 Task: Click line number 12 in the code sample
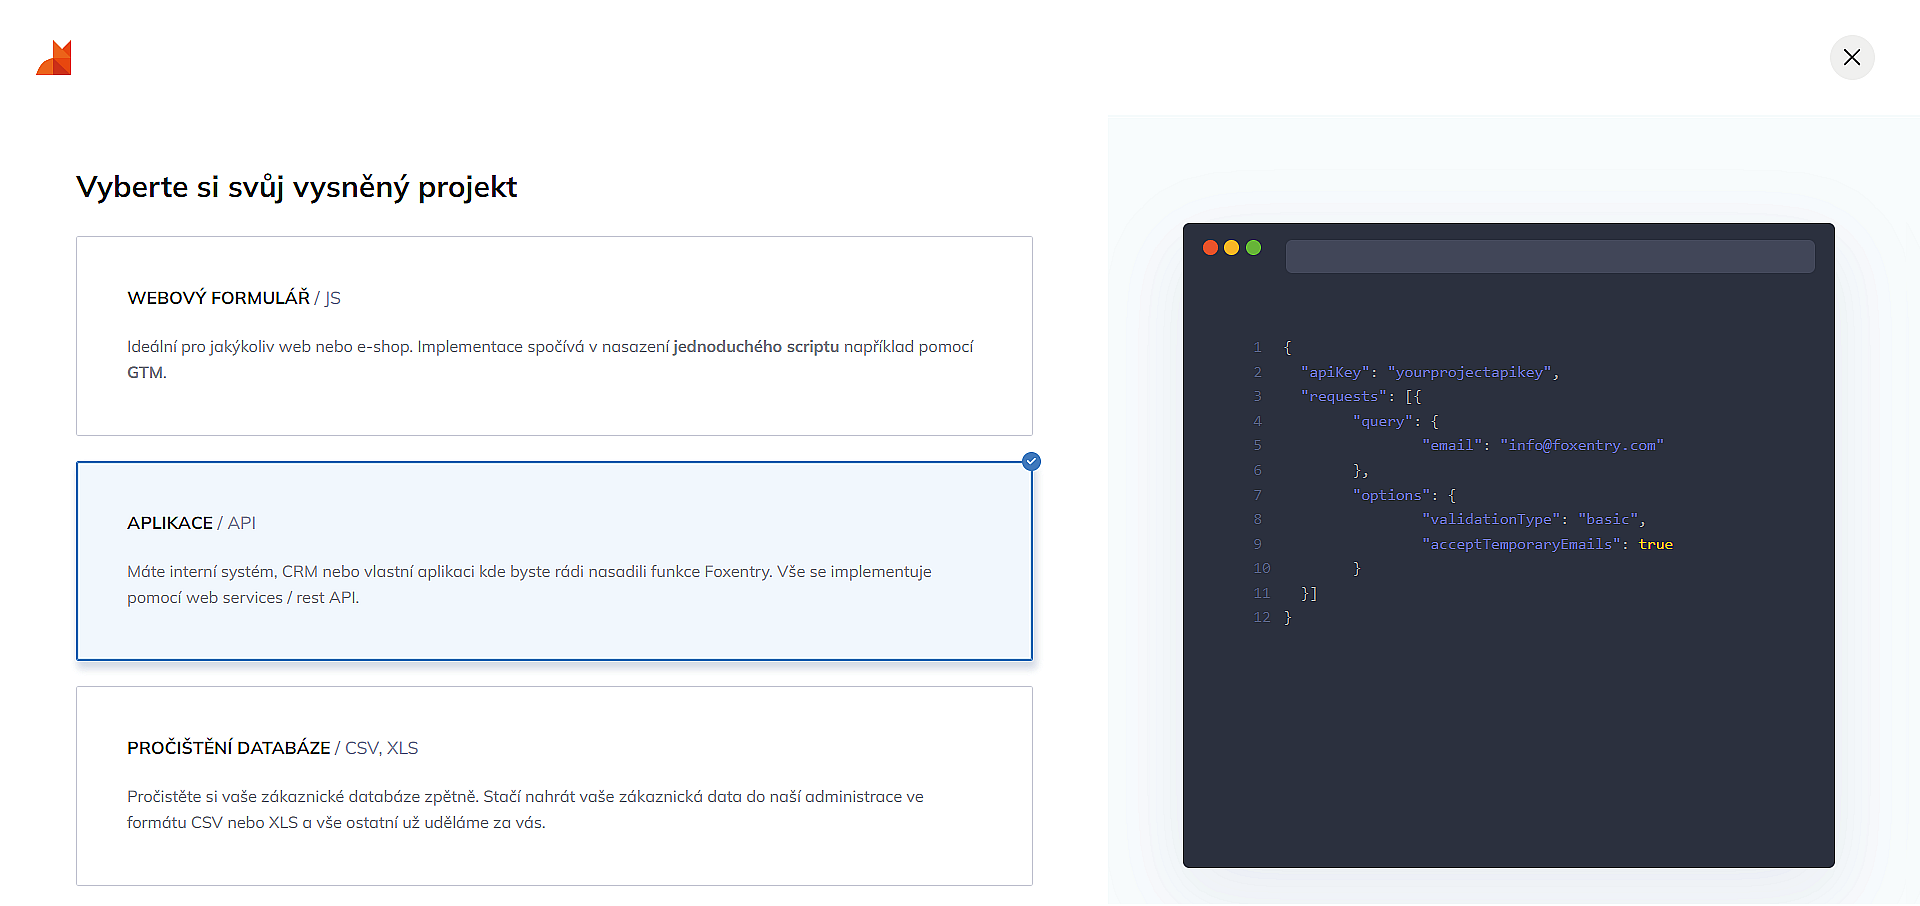coord(1261,617)
